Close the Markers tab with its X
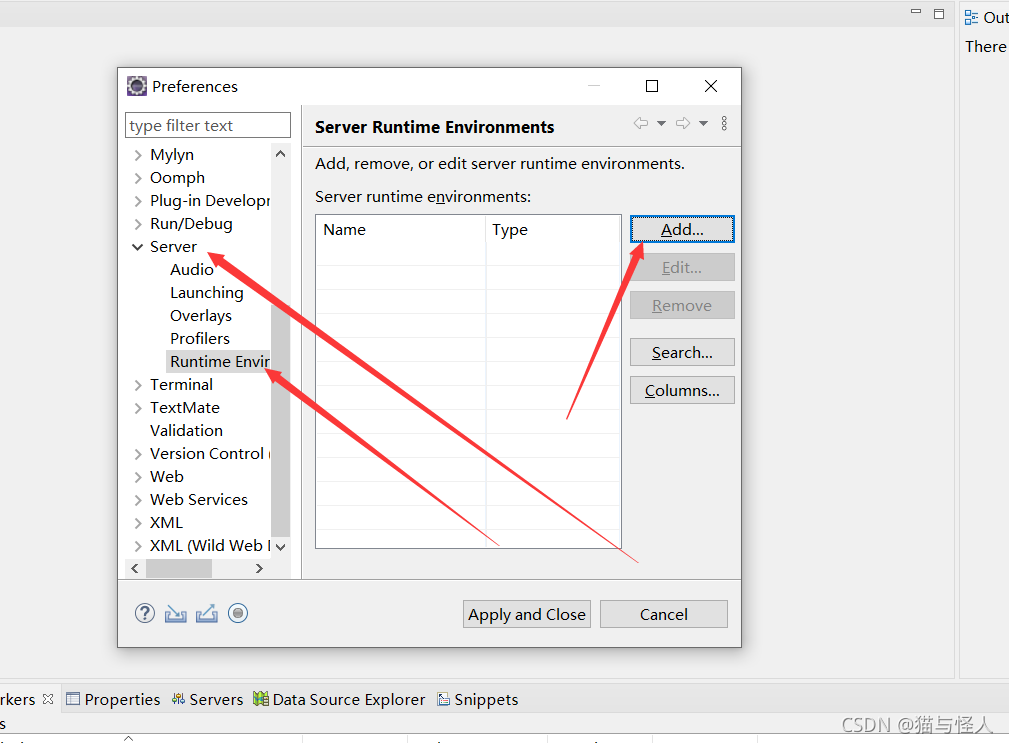The image size is (1009, 743). pos(48,699)
